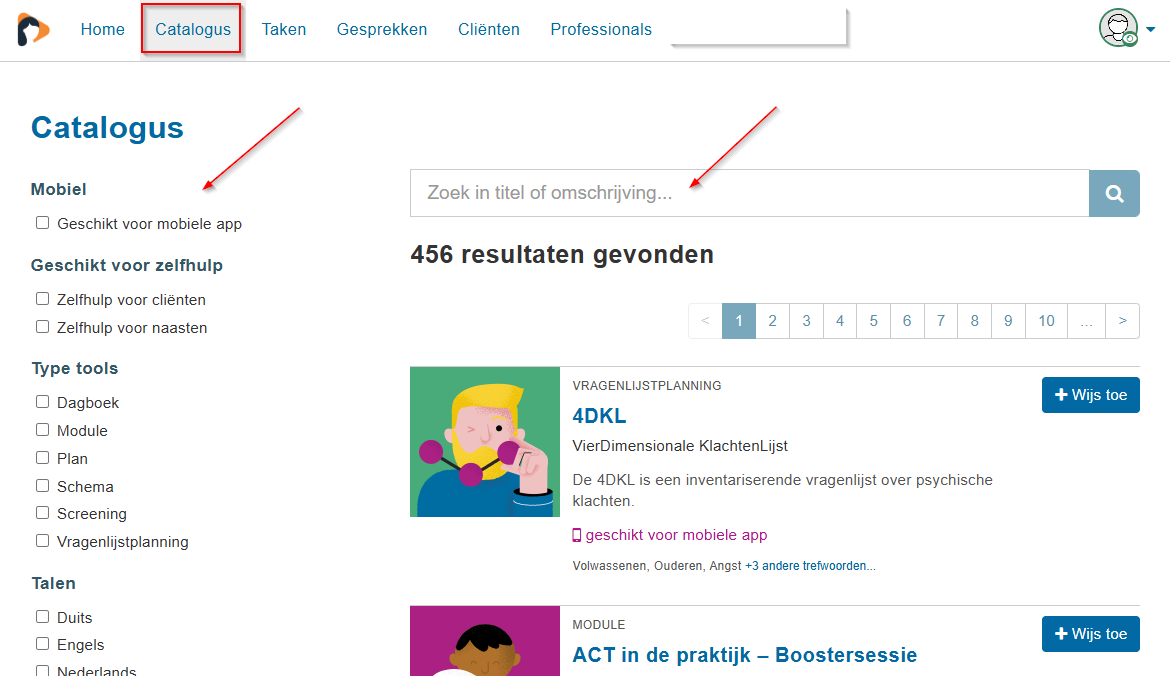The width and height of the screenshot is (1170, 676).
Task: Tick 'Geschikt voor mobiele app' checkbox
Action: coord(43,222)
